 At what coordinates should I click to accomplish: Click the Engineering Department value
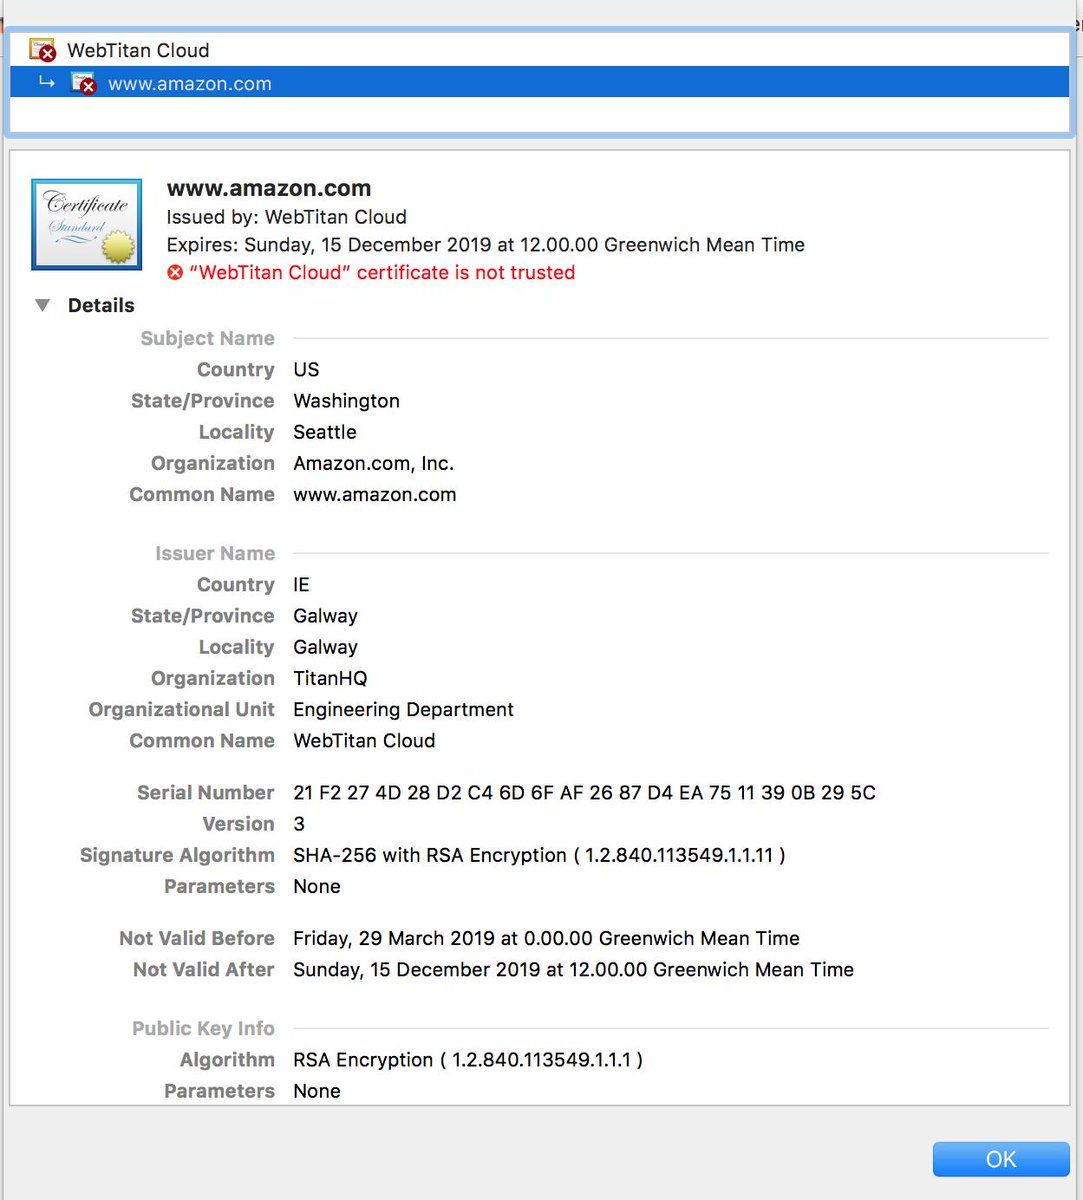403,709
